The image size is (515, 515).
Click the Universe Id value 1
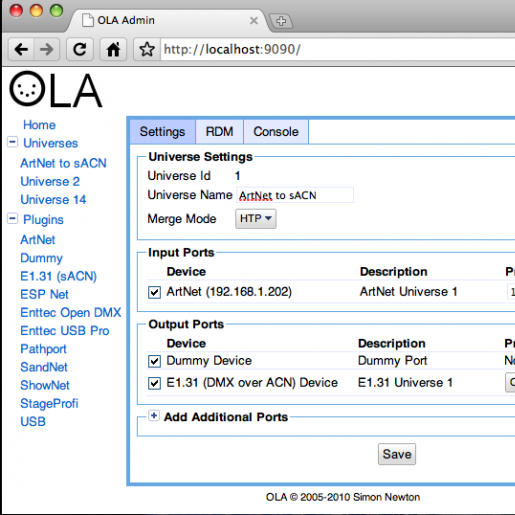237,176
